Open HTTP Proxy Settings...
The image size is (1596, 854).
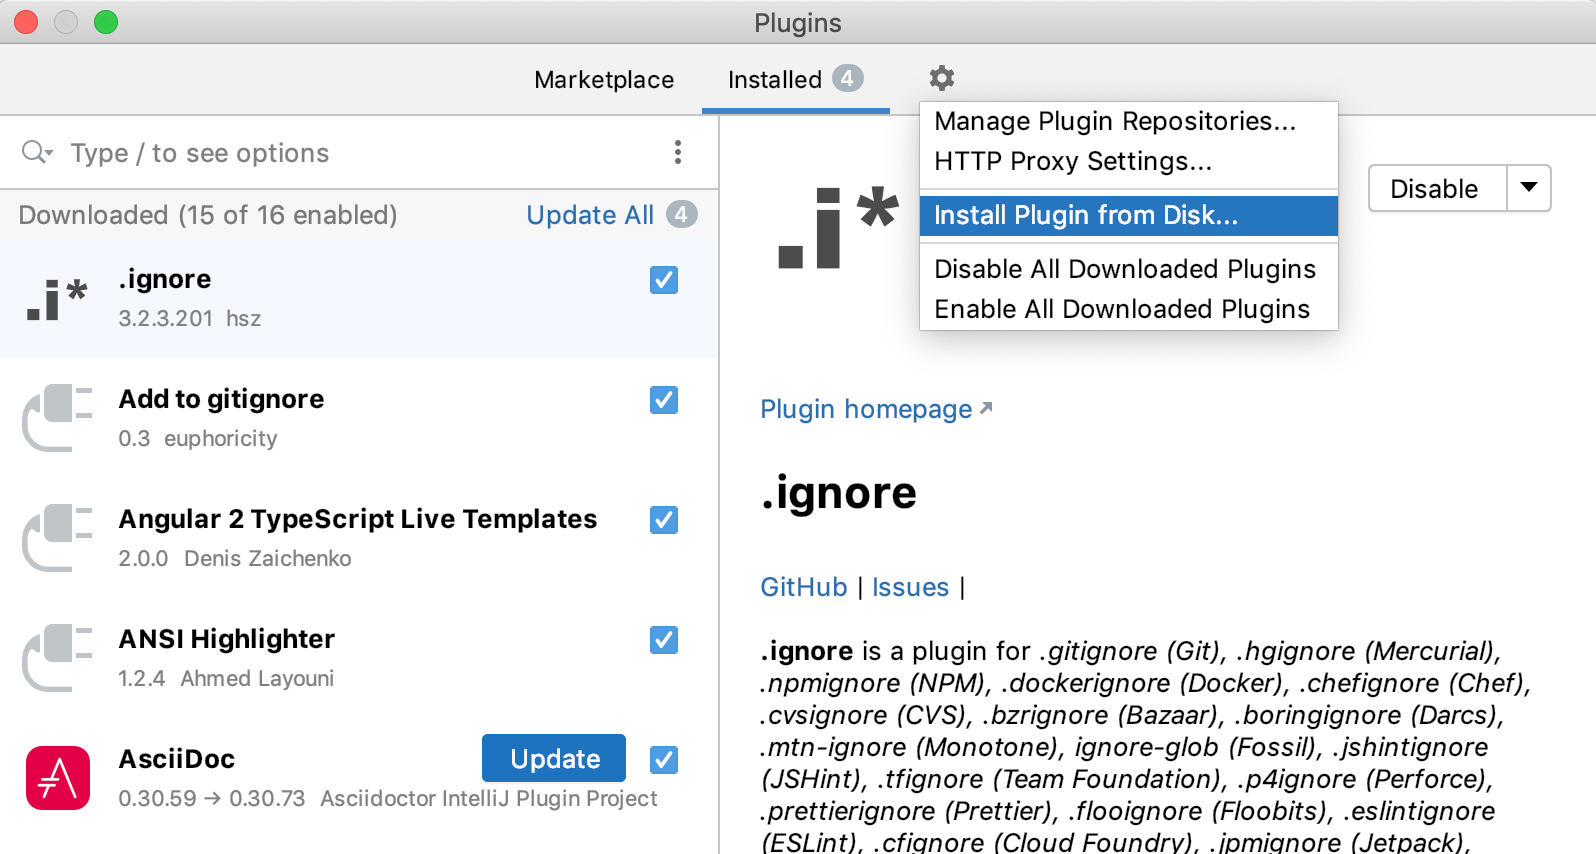coord(1128,161)
